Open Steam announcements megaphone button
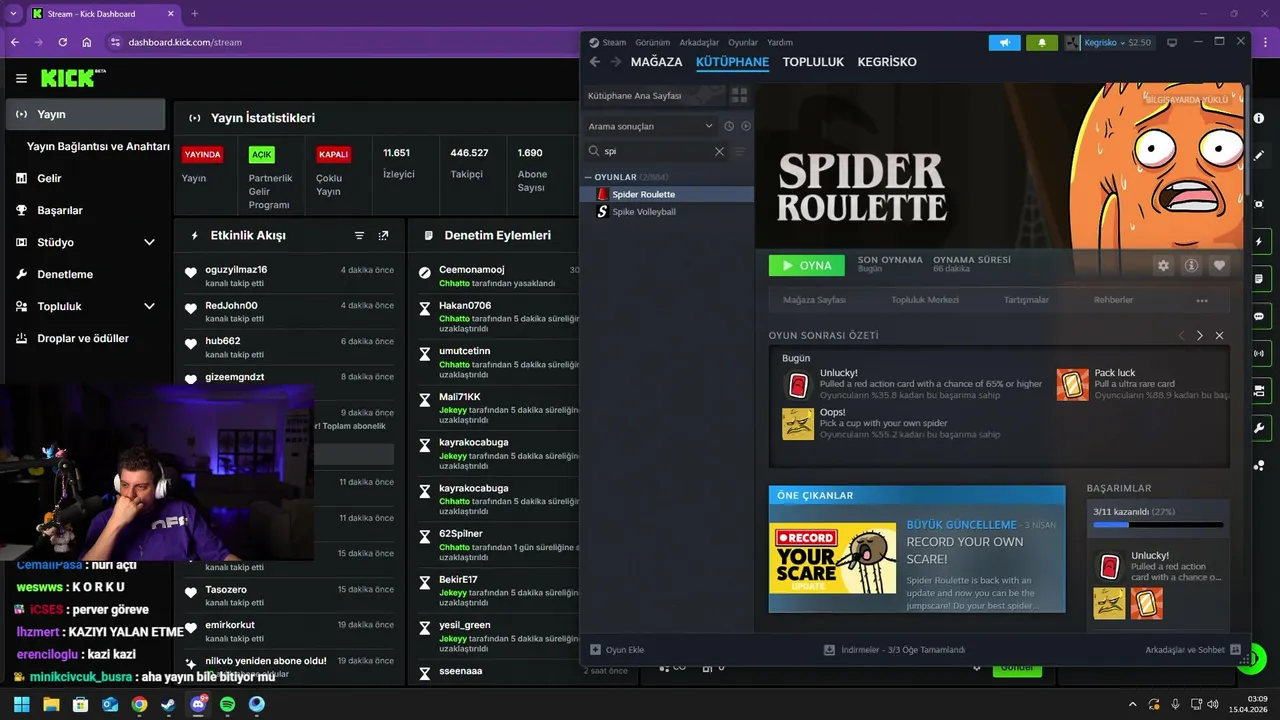 coord(1005,43)
